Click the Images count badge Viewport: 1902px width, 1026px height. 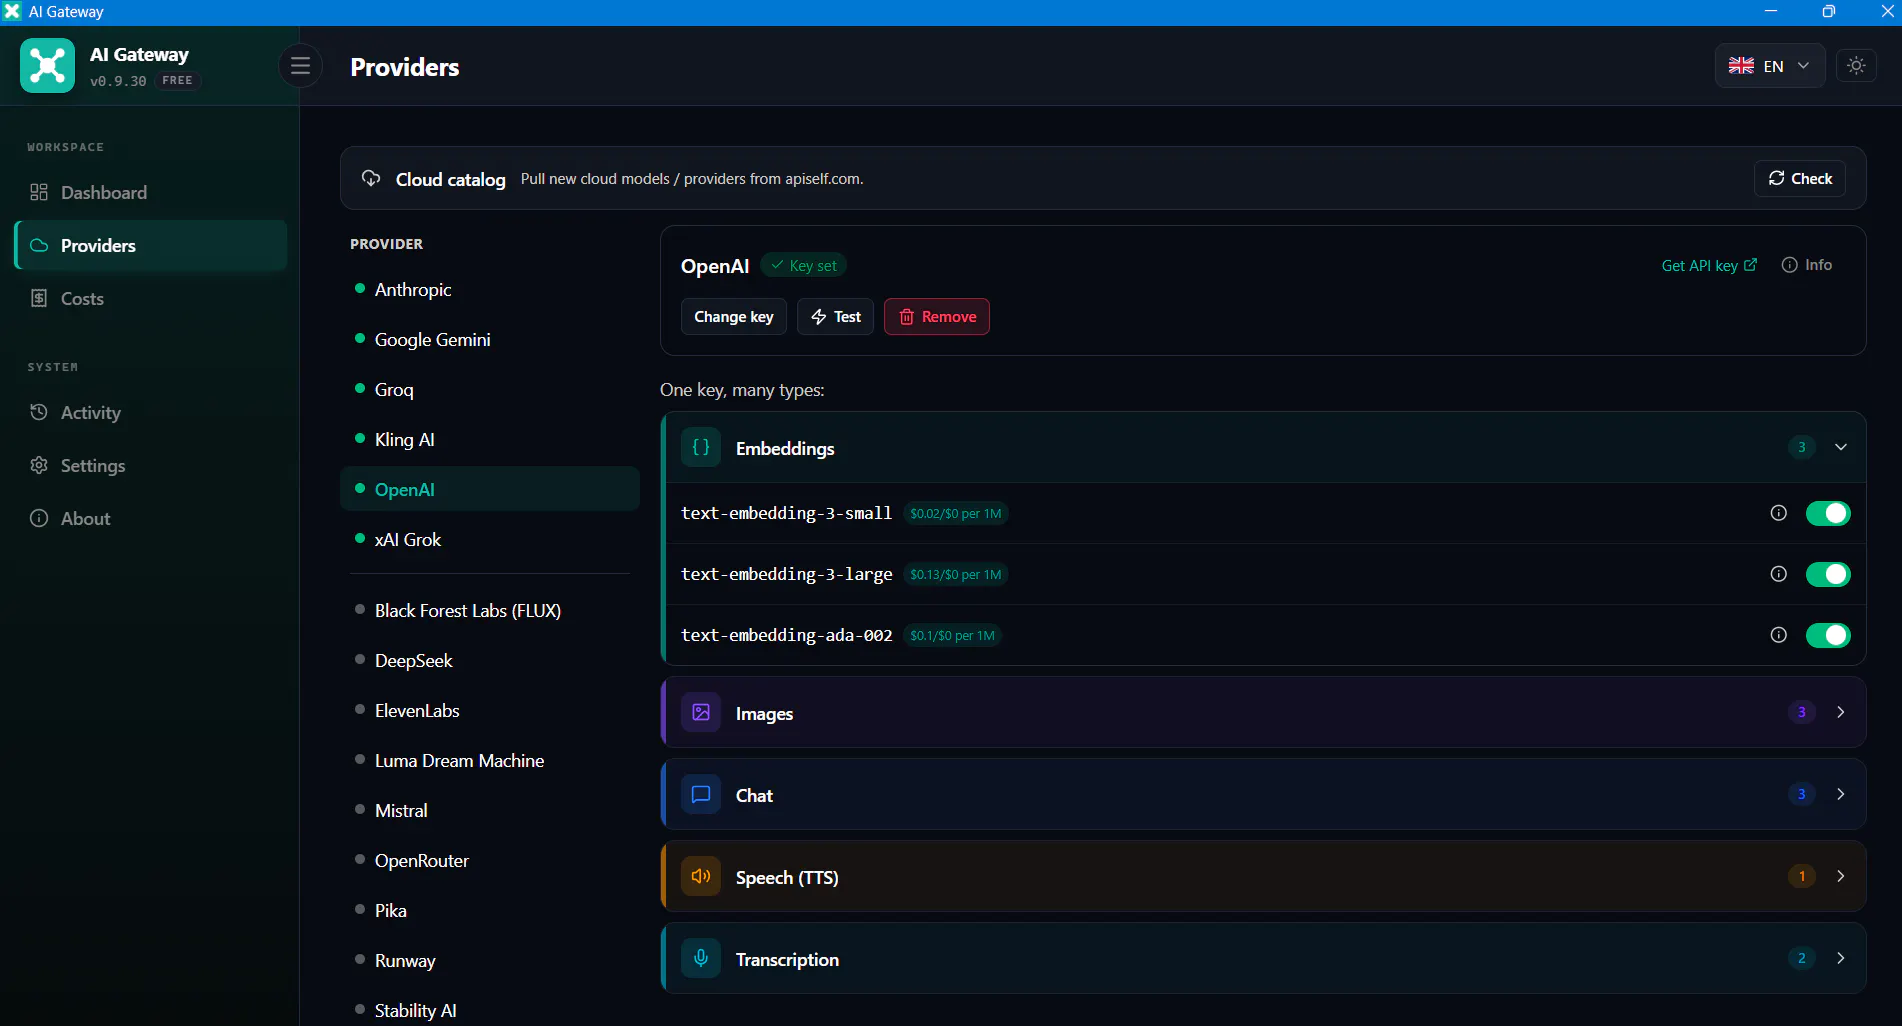click(1801, 712)
